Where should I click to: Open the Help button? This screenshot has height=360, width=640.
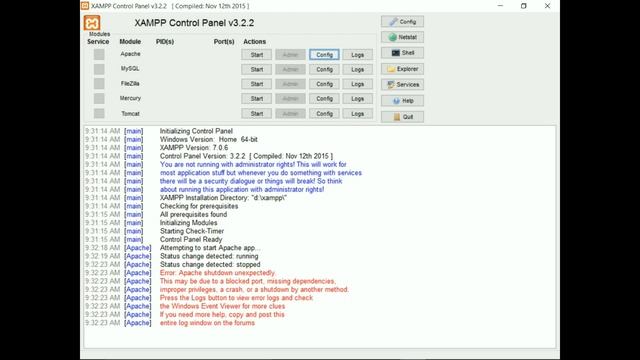[x=402, y=100]
